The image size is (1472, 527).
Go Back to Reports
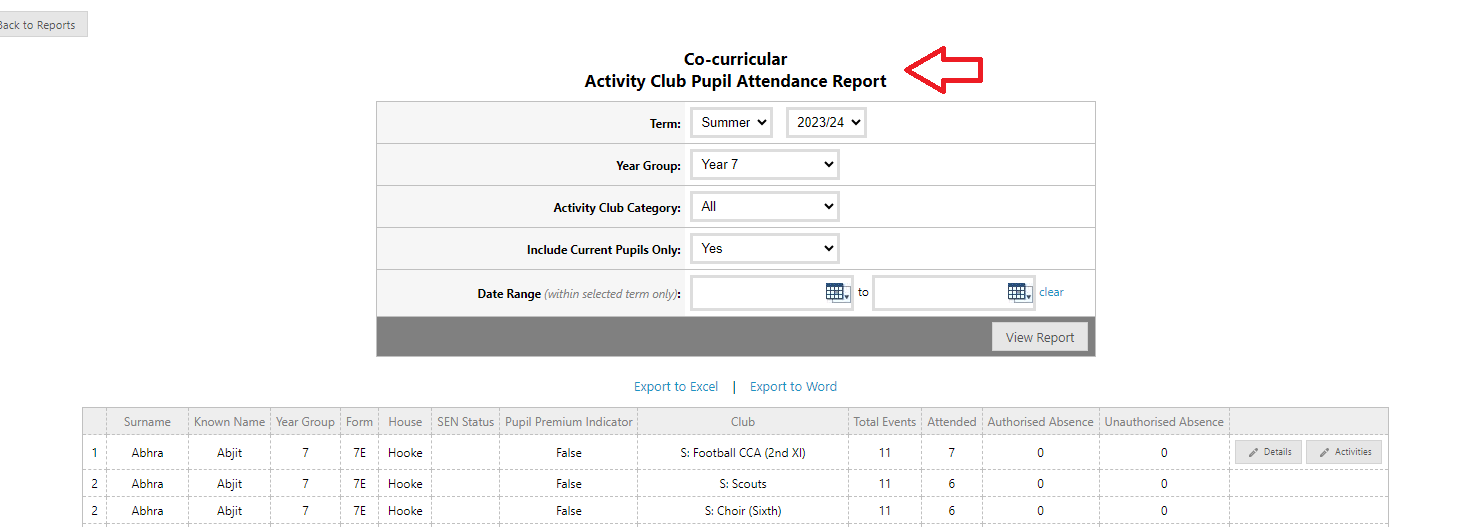tap(40, 25)
